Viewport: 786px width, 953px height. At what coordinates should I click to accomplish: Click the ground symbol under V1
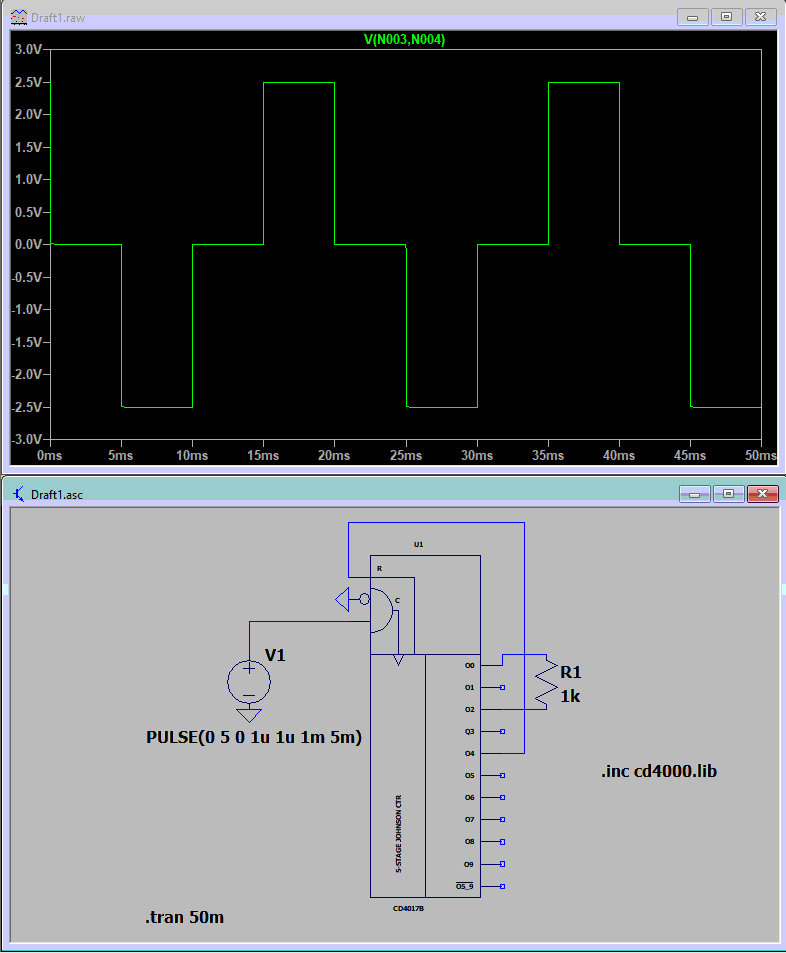click(x=249, y=715)
